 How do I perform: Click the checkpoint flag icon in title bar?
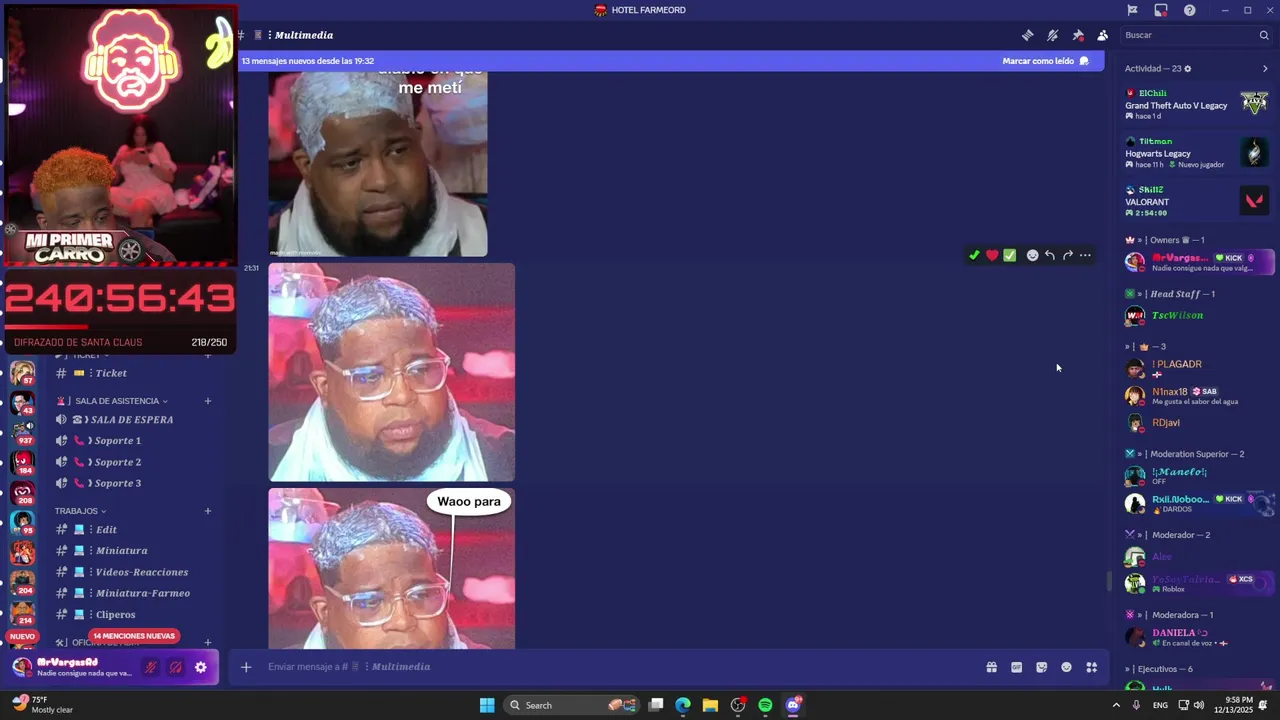(x=1132, y=10)
